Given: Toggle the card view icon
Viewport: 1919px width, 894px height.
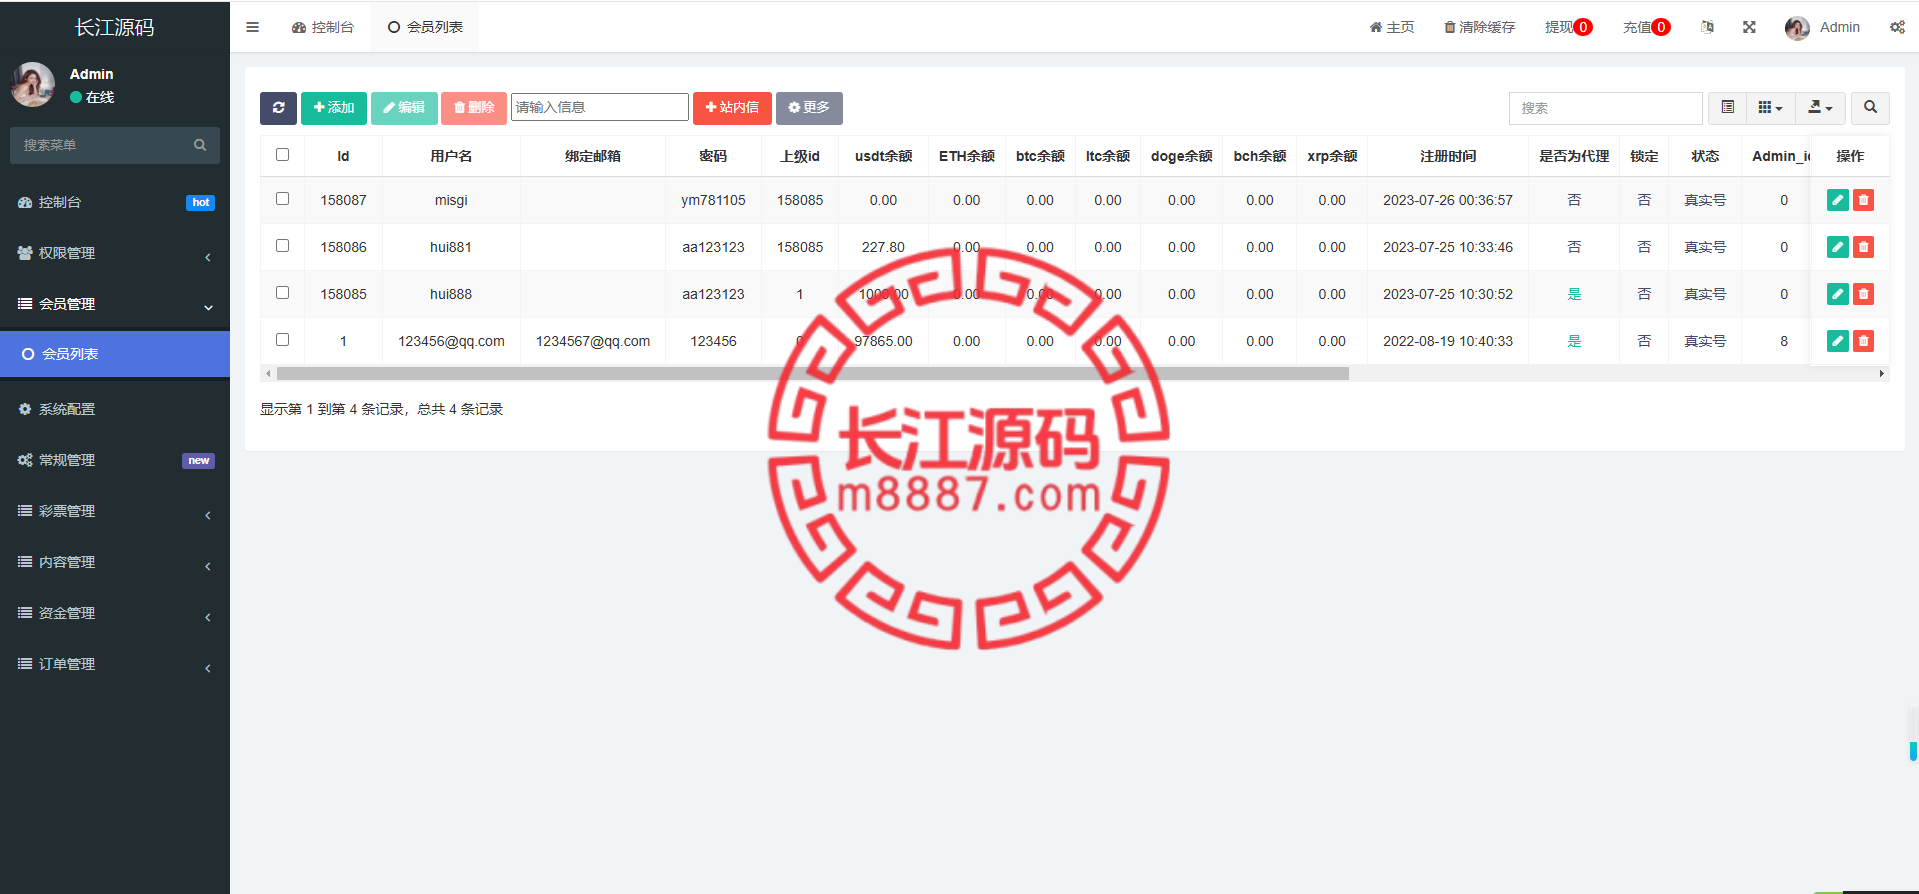Looking at the screenshot, I should click(x=1727, y=108).
